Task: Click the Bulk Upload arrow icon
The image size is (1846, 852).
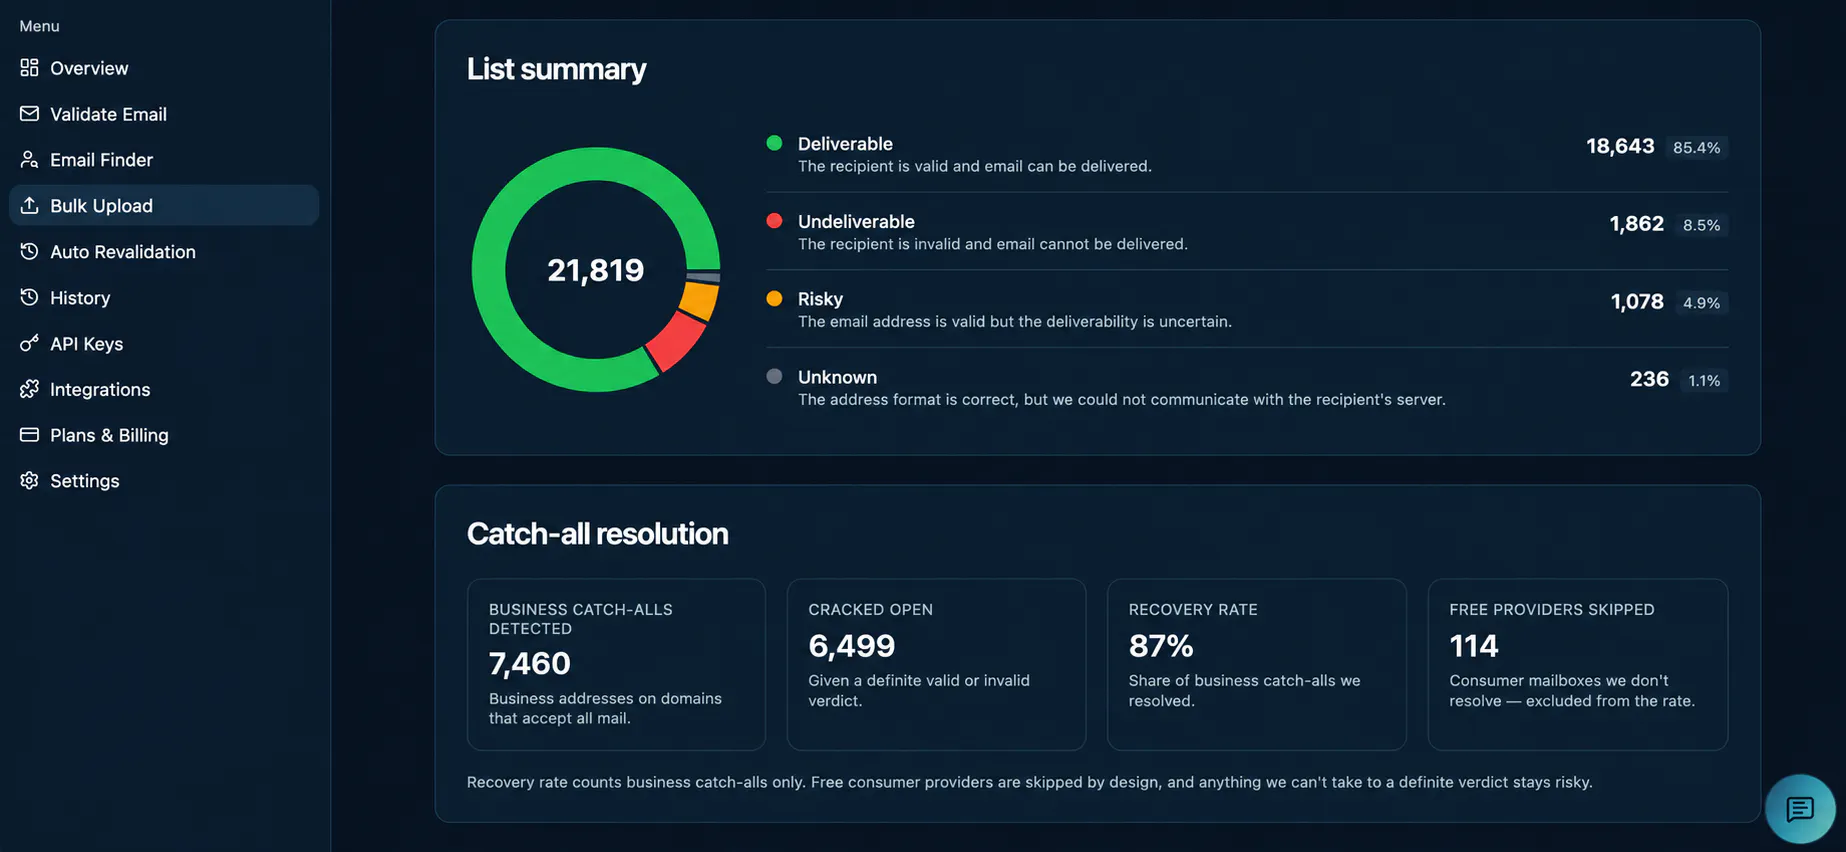Action: 29,205
